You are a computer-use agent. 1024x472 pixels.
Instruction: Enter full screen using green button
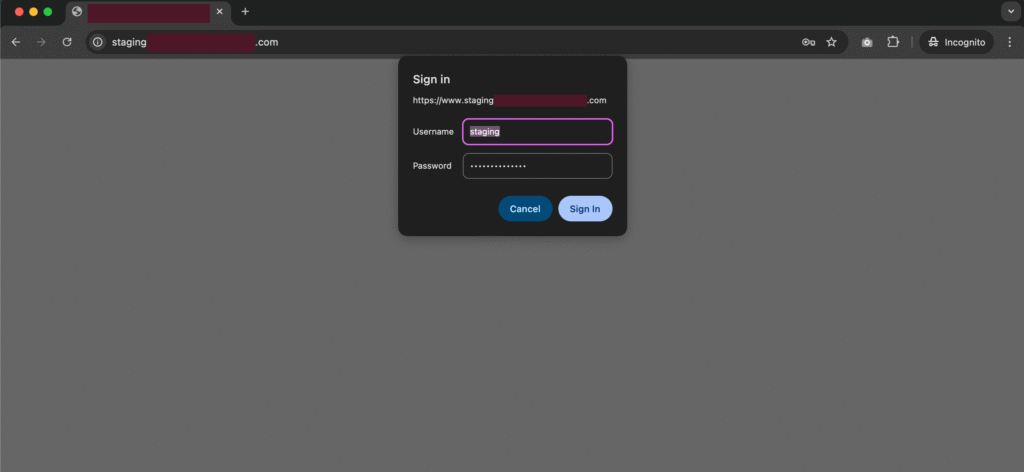coord(47,12)
